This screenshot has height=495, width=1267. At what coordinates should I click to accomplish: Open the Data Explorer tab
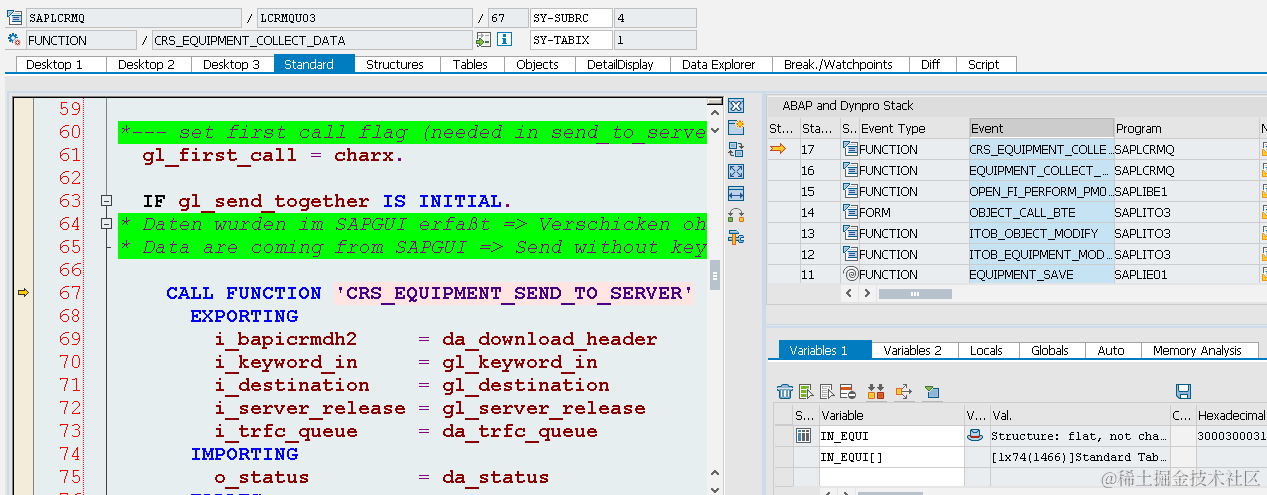pyautogui.click(x=718, y=64)
